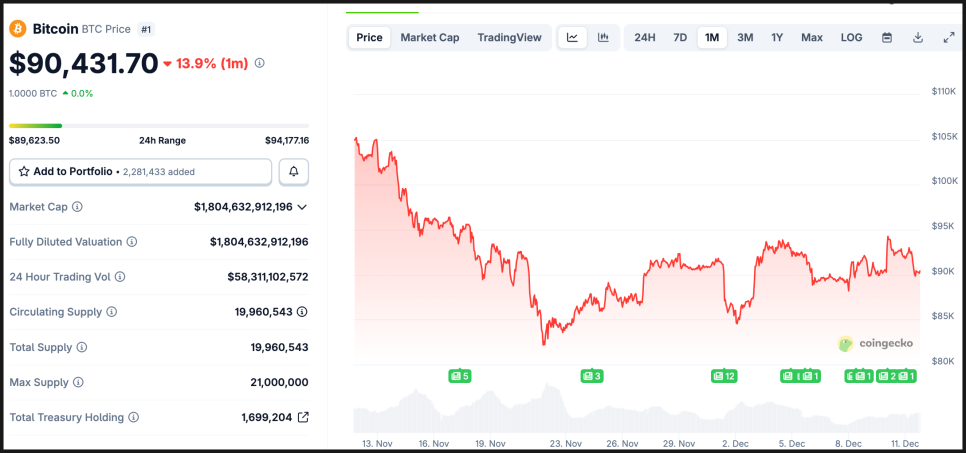Expand chart to fullscreen
The image size is (966, 453).
coord(949,38)
